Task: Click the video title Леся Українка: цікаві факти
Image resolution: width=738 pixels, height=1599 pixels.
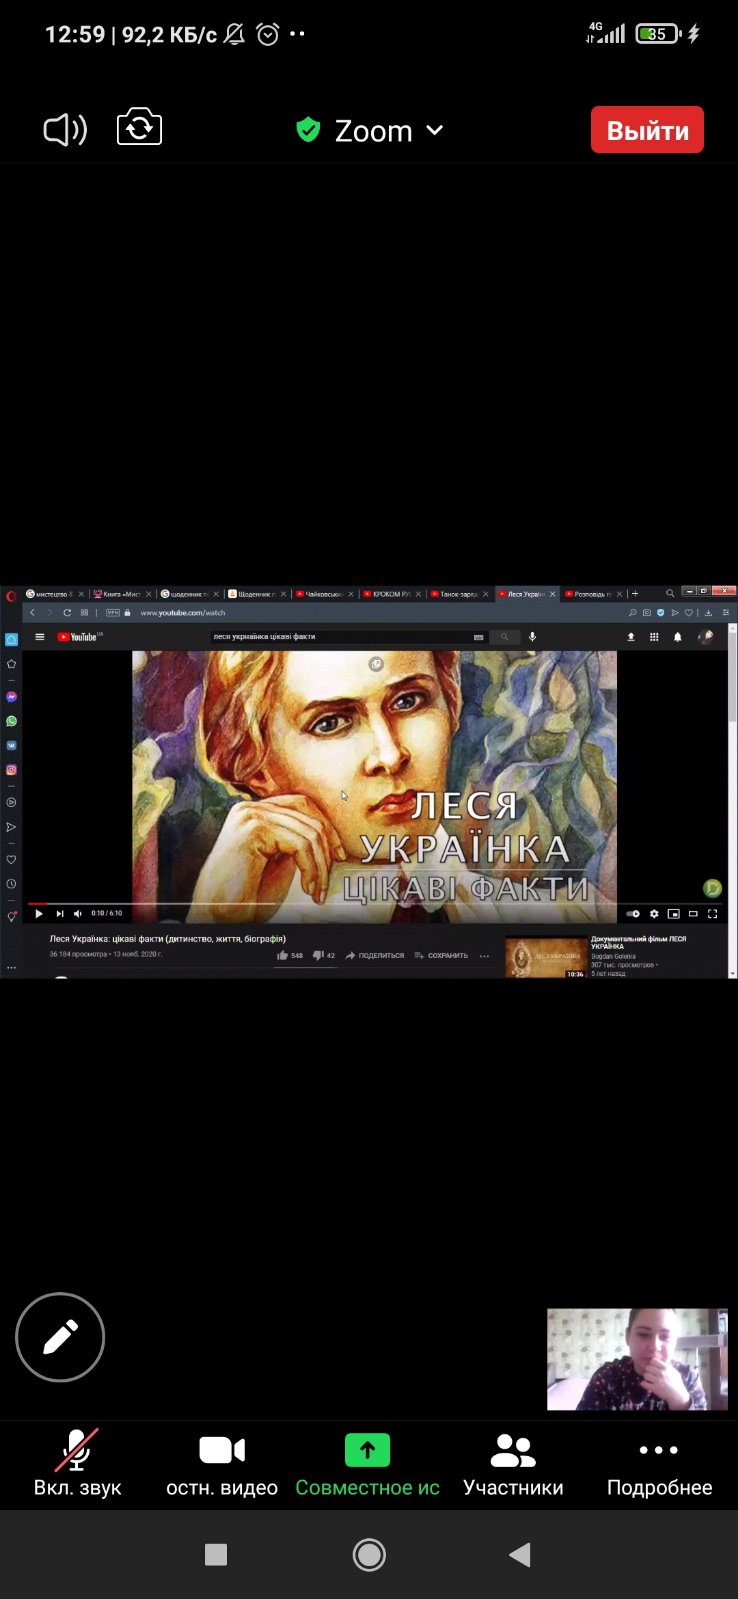Action: point(168,939)
